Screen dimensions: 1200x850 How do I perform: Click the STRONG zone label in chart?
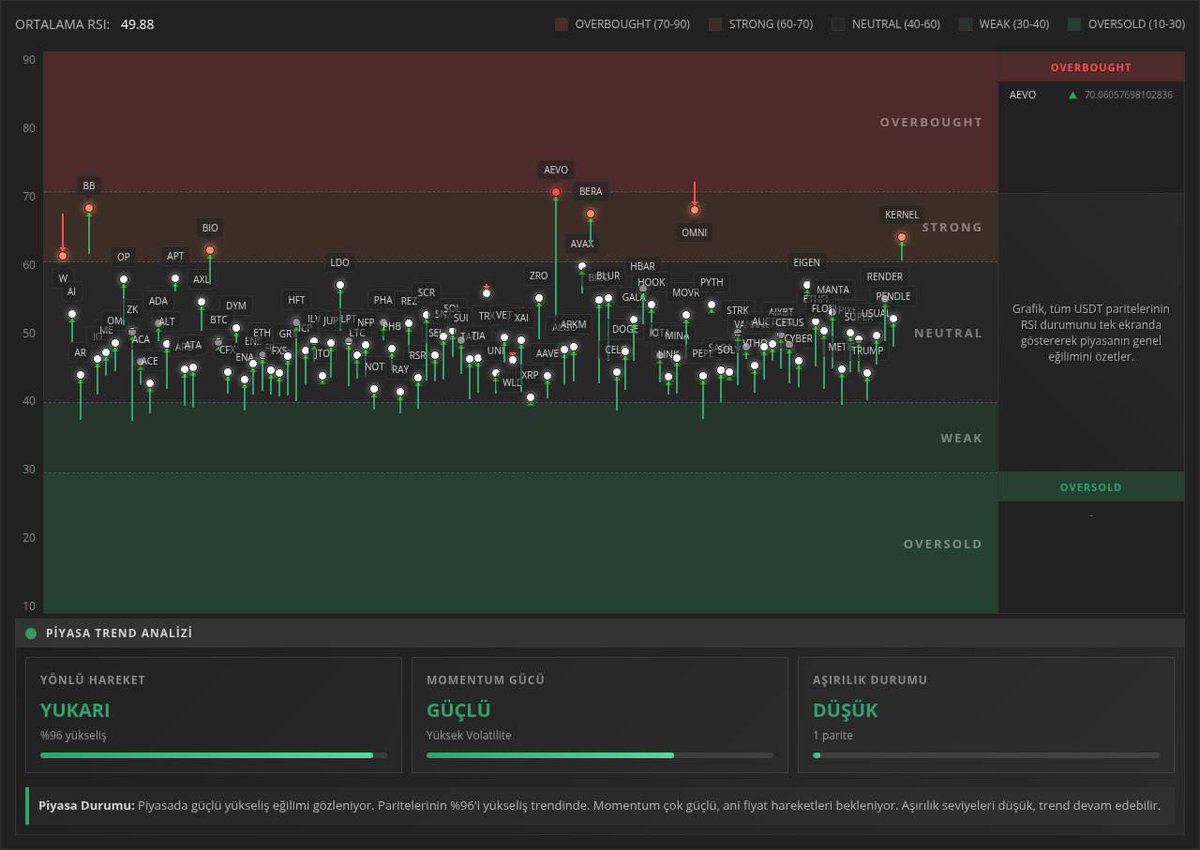click(952, 227)
